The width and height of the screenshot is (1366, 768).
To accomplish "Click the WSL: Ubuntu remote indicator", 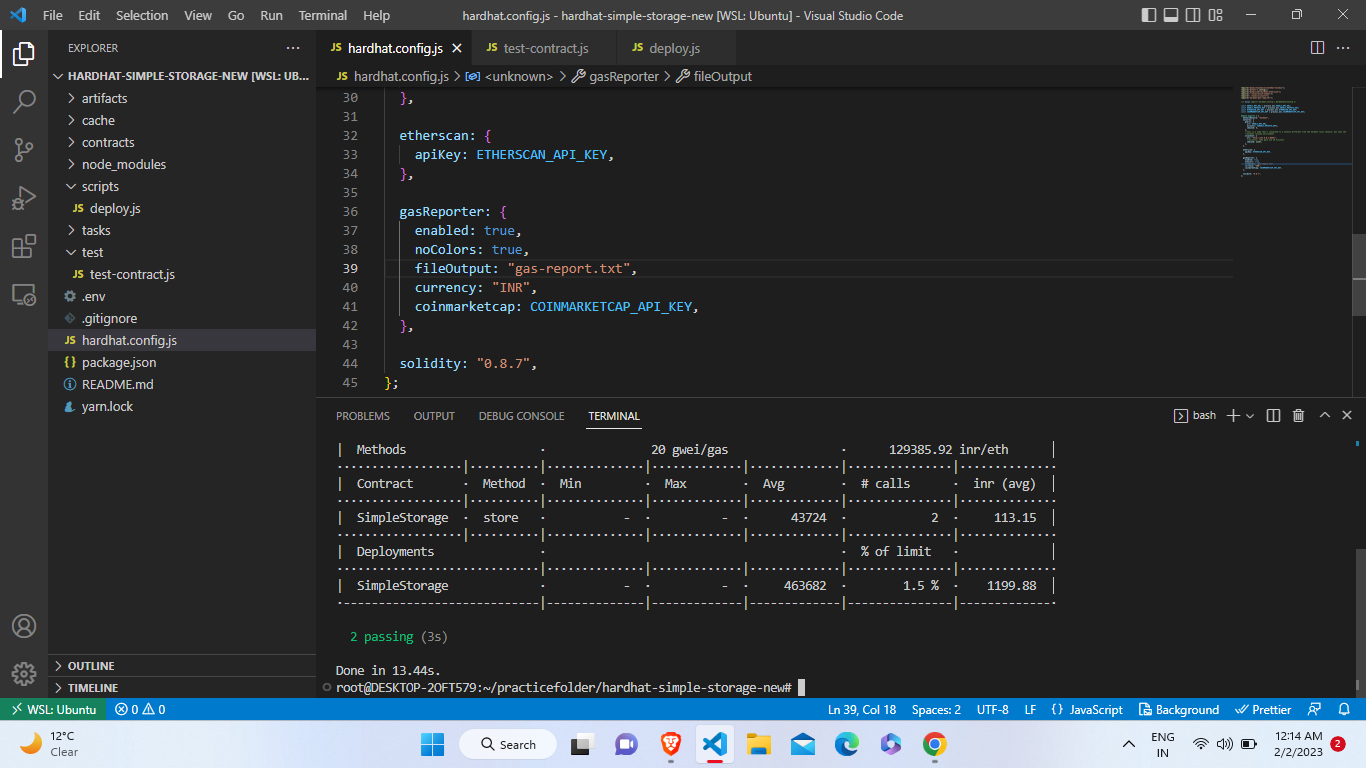I will tap(53, 709).
